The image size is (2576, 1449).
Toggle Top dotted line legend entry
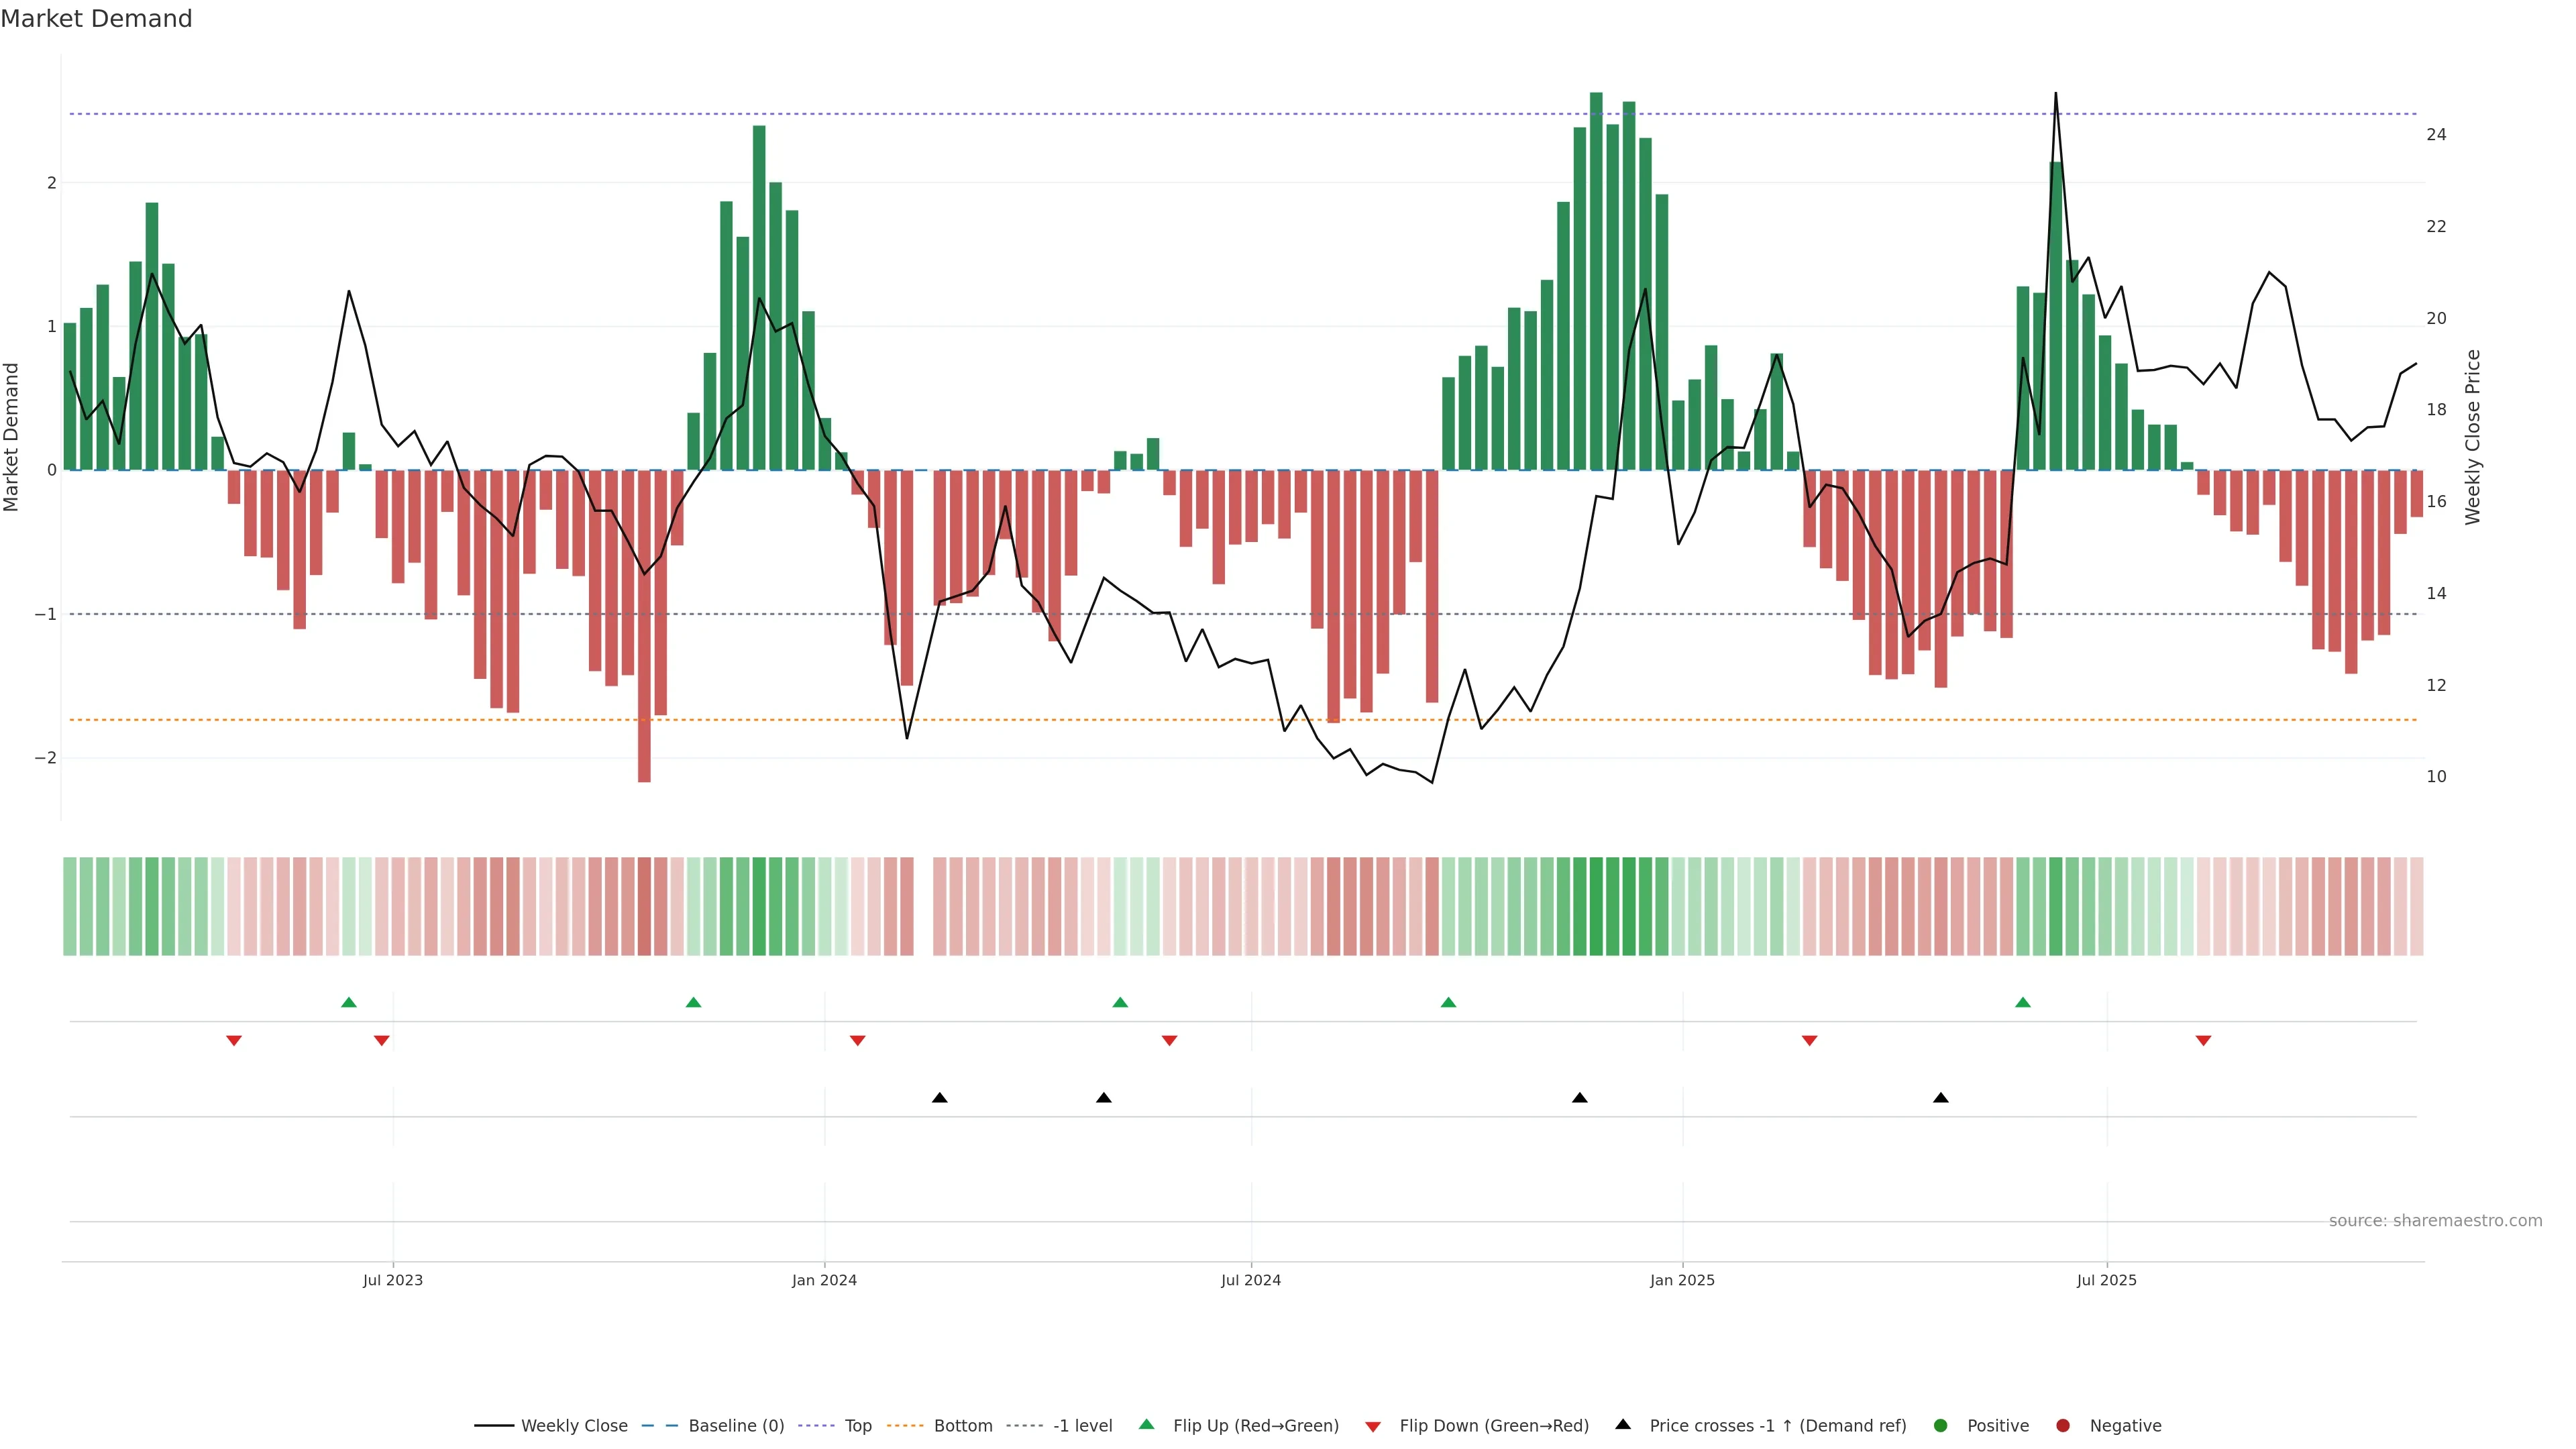(x=857, y=1426)
